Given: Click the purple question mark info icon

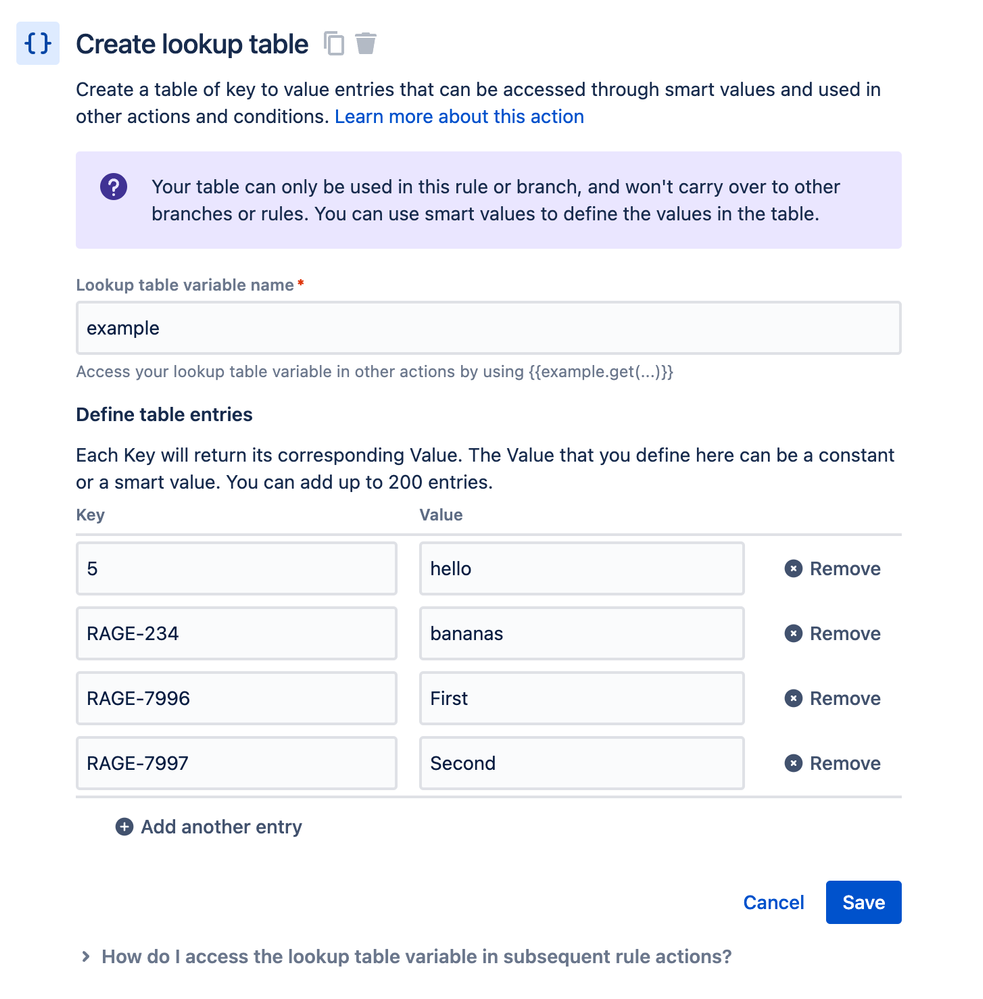Looking at the screenshot, I should click(x=114, y=187).
